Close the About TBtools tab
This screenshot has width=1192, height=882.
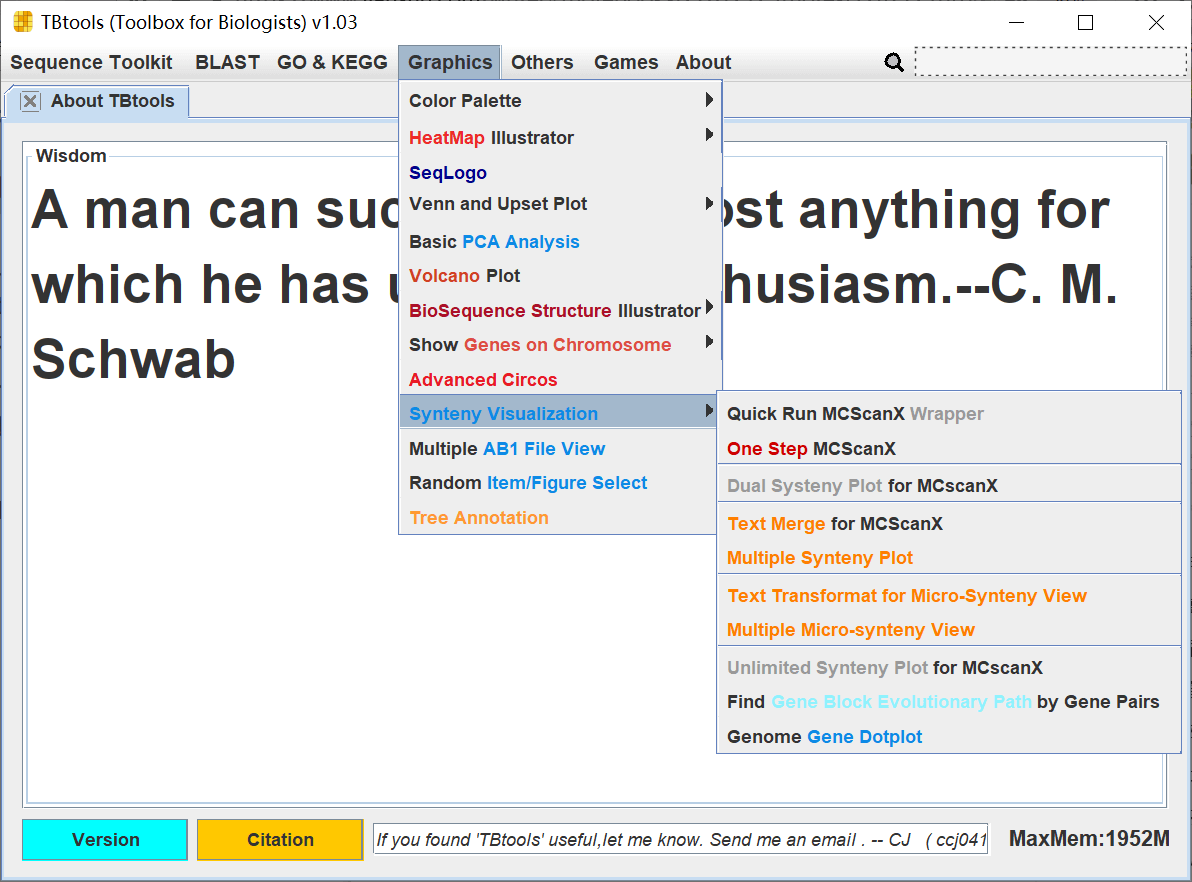tap(30, 101)
